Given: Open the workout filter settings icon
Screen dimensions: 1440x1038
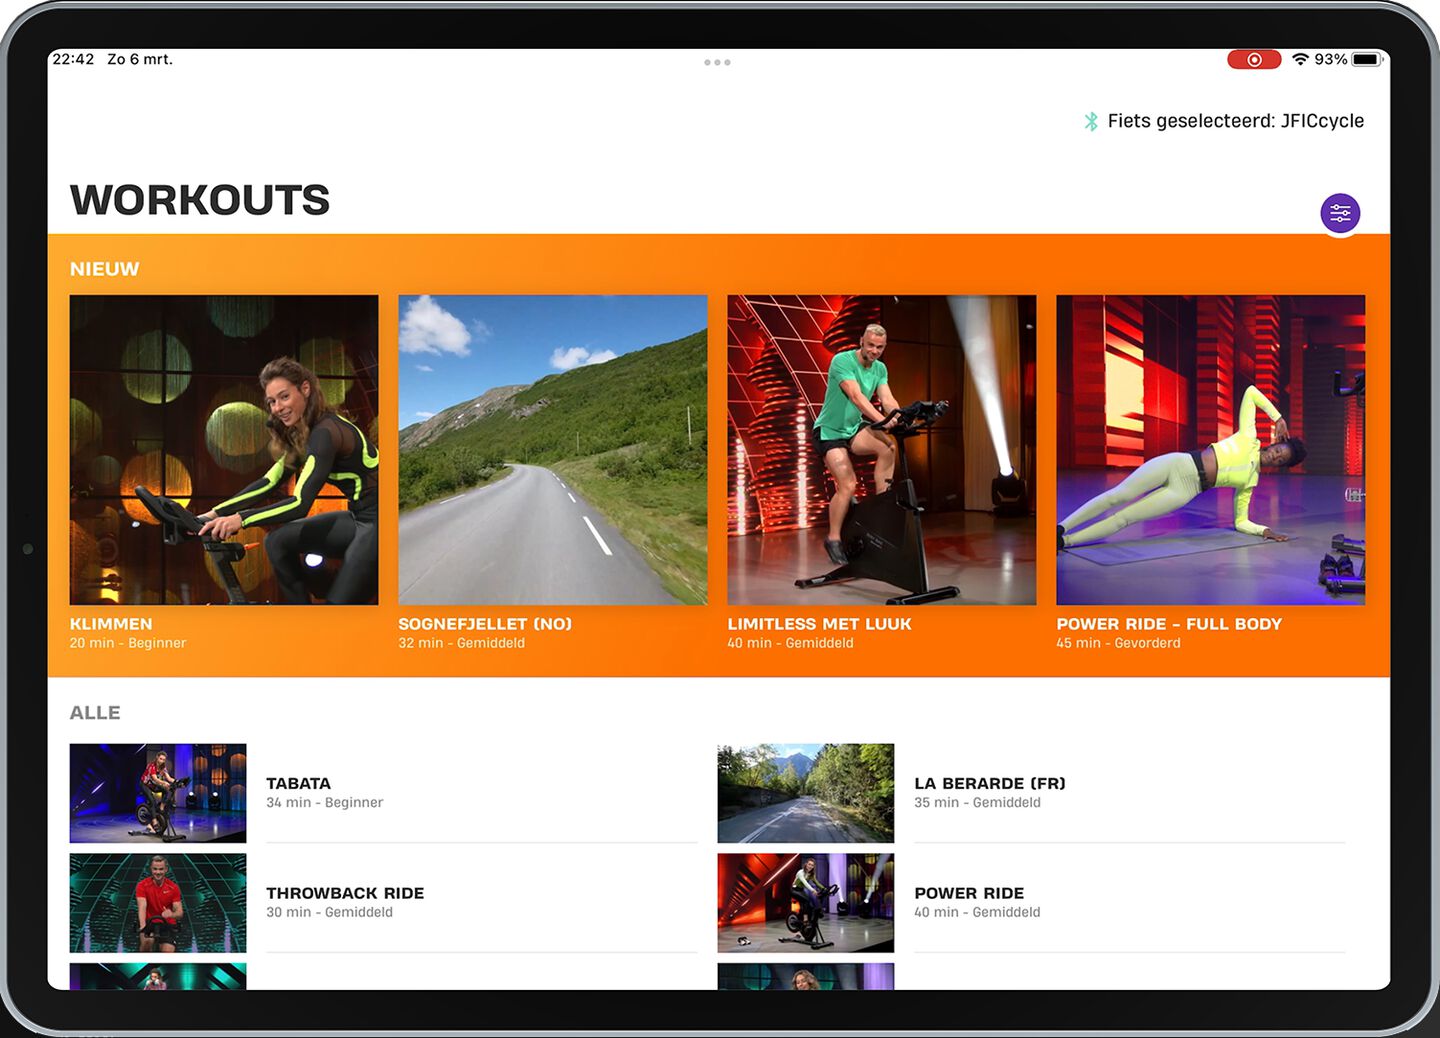Looking at the screenshot, I should tap(1340, 213).
